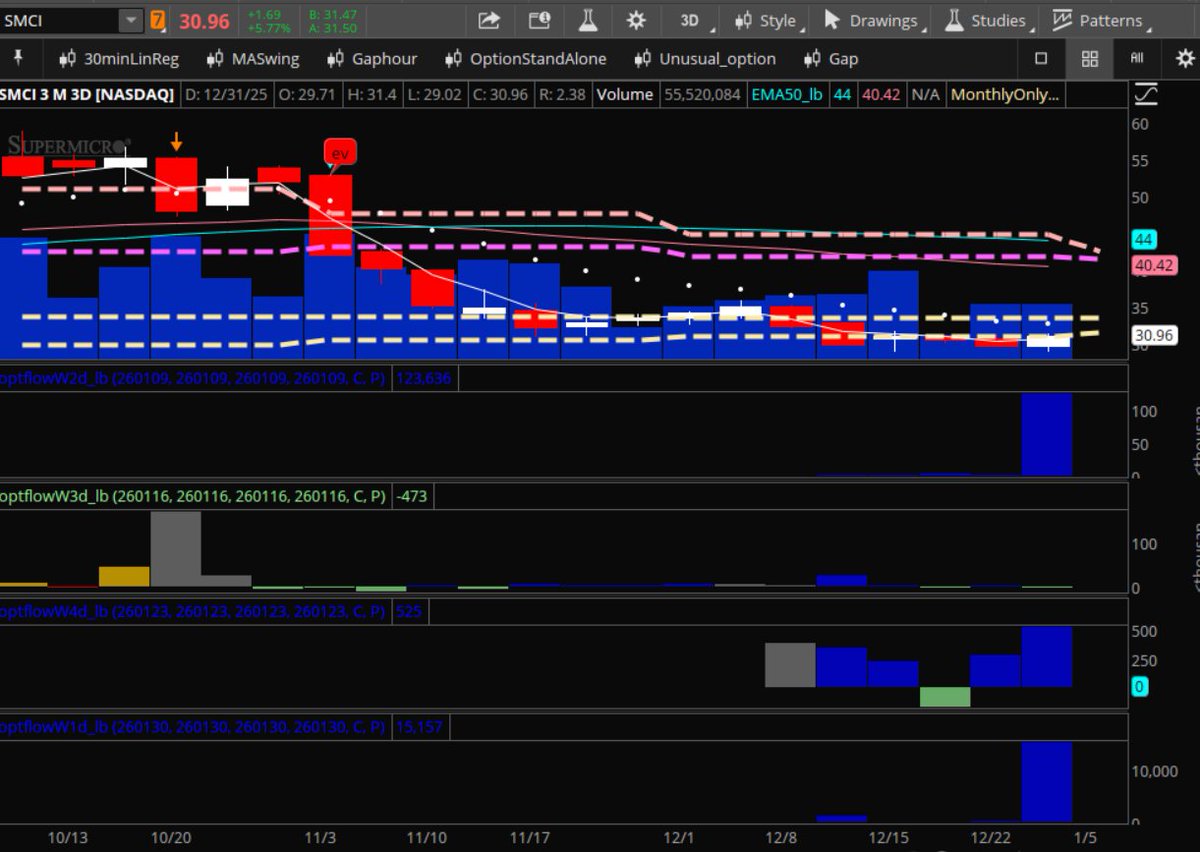Load the Unusual_option study set

(x=704, y=59)
